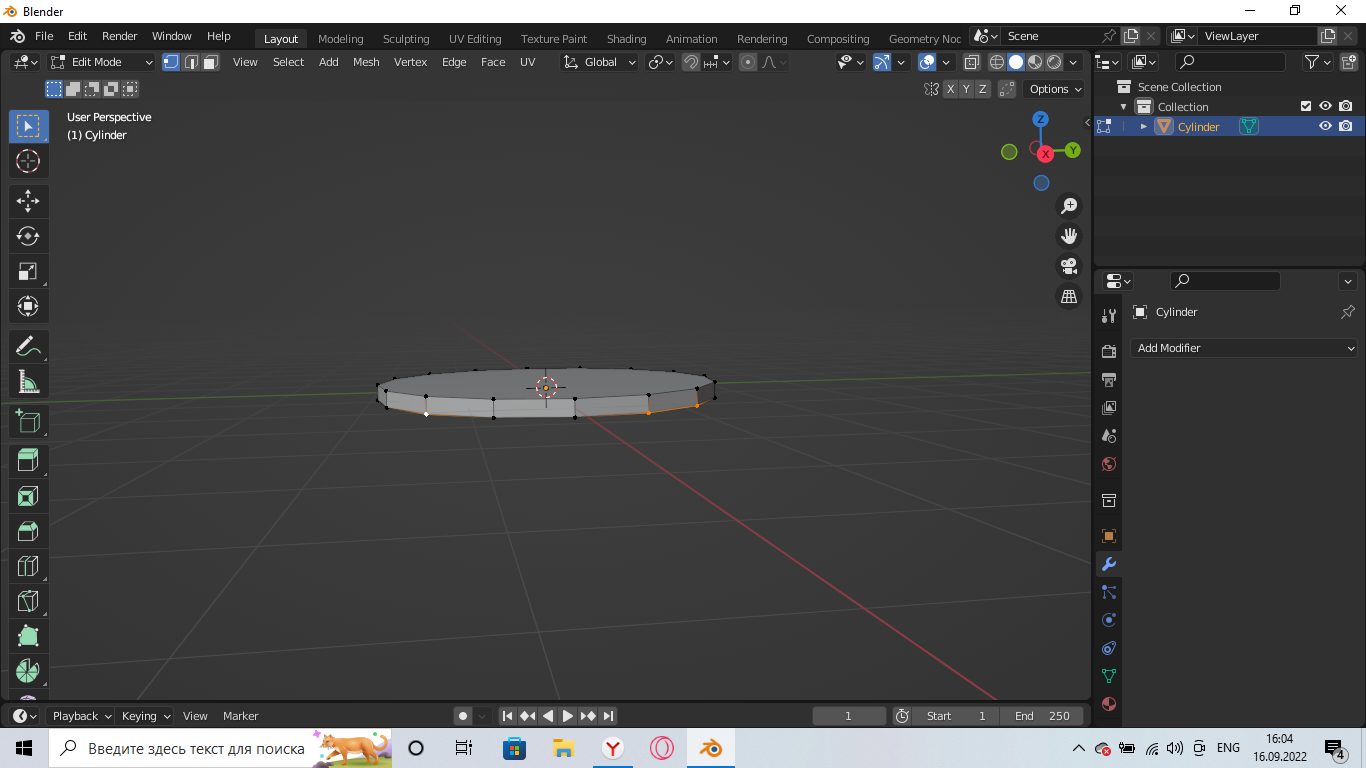The height and width of the screenshot is (768, 1366).
Task: Select the Measure ruler tool
Action: tap(28, 381)
